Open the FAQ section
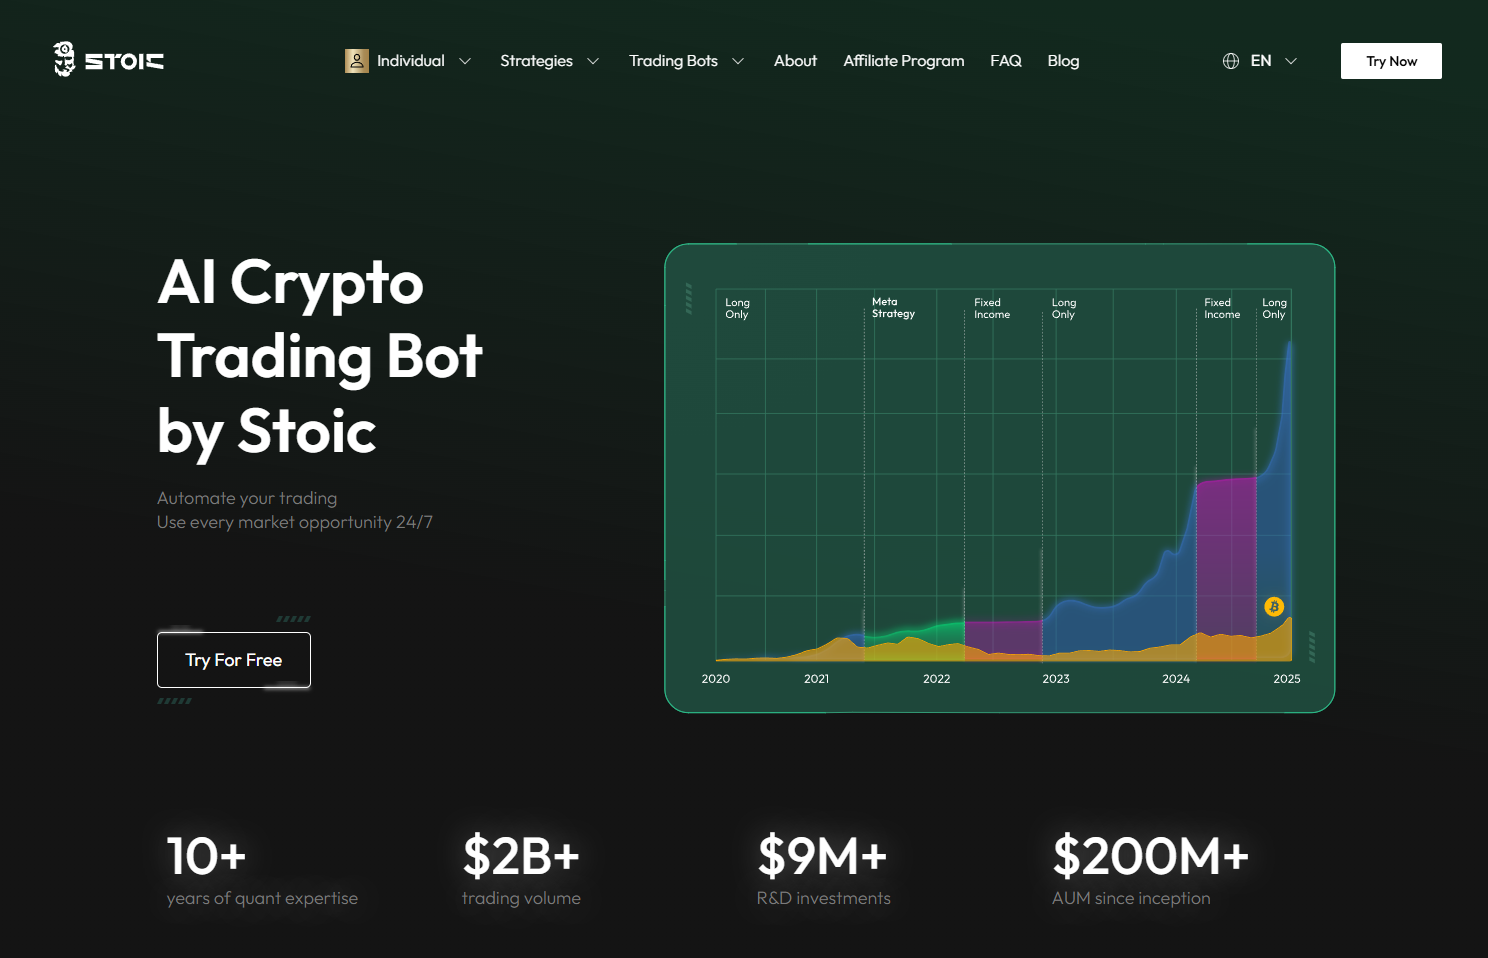1488x958 pixels. (x=1005, y=61)
